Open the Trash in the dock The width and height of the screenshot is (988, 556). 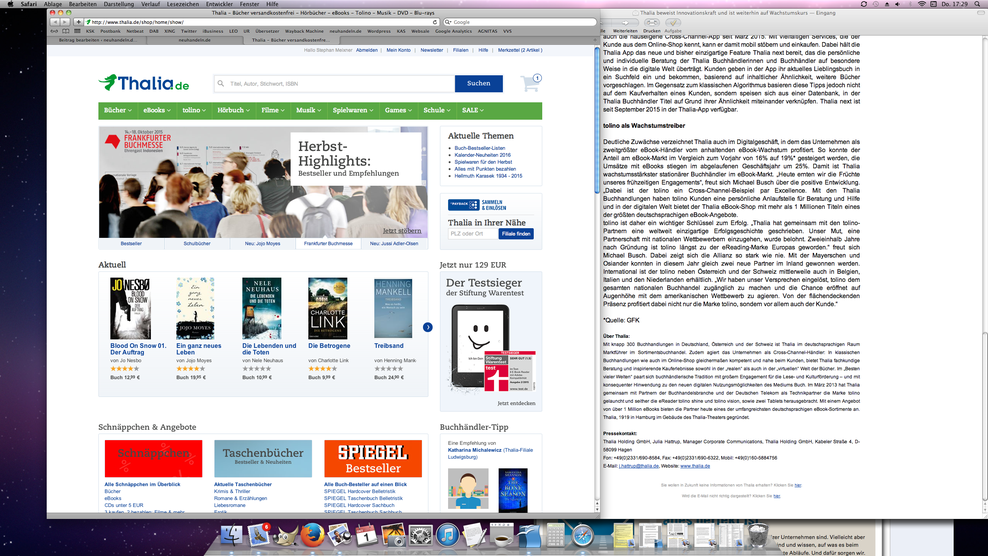tap(759, 535)
